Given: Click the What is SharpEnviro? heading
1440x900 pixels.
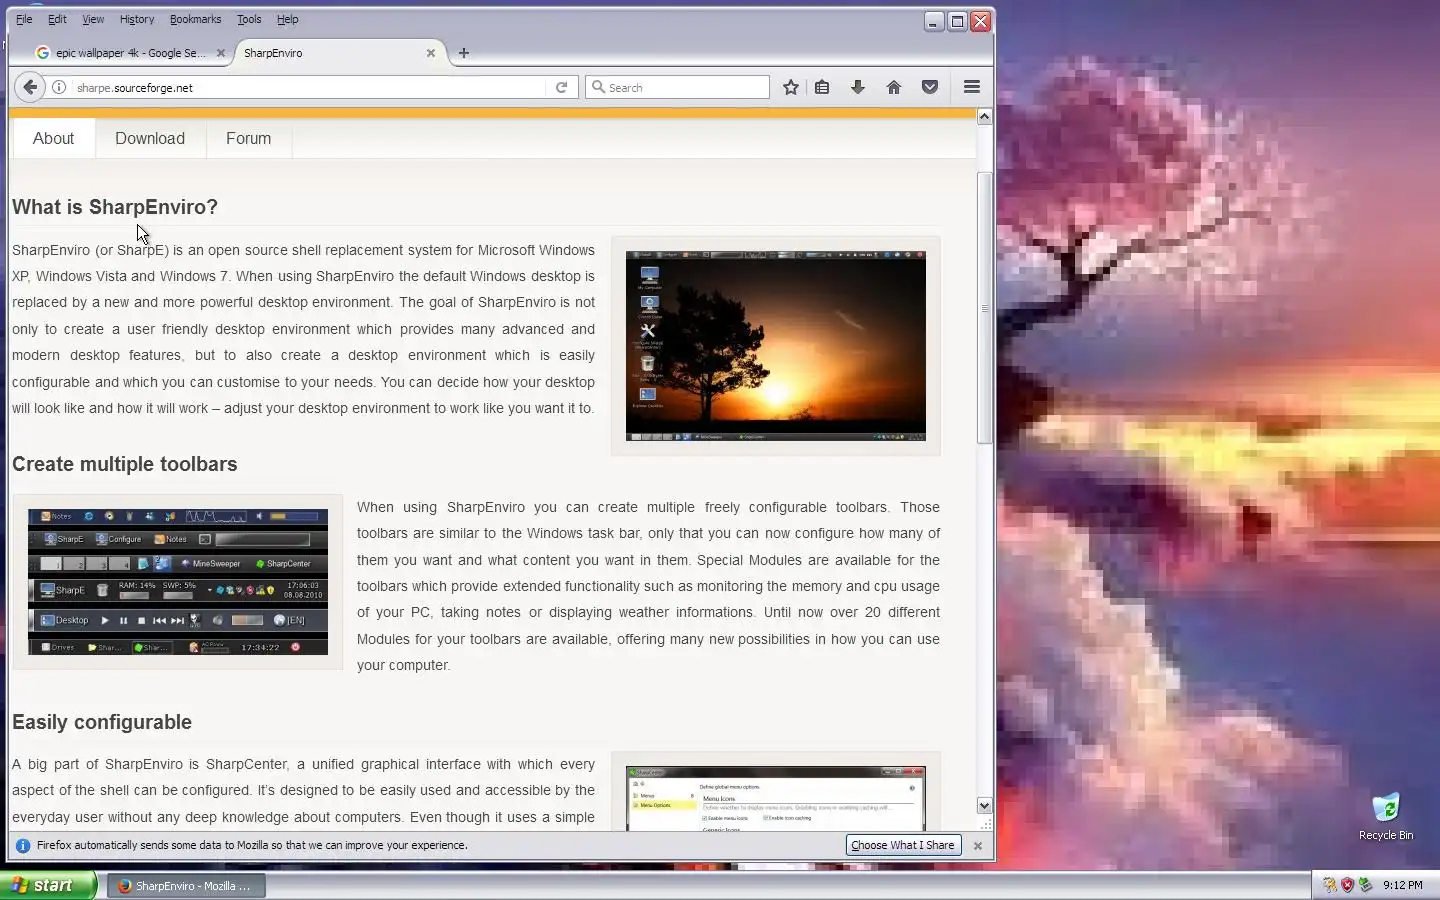Looking at the screenshot, I should pos(115,207).
